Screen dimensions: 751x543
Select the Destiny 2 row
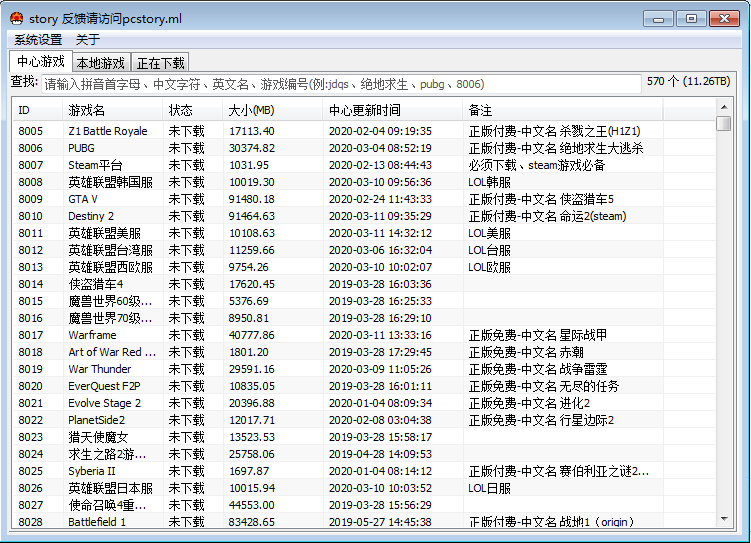tap(364, 216)
